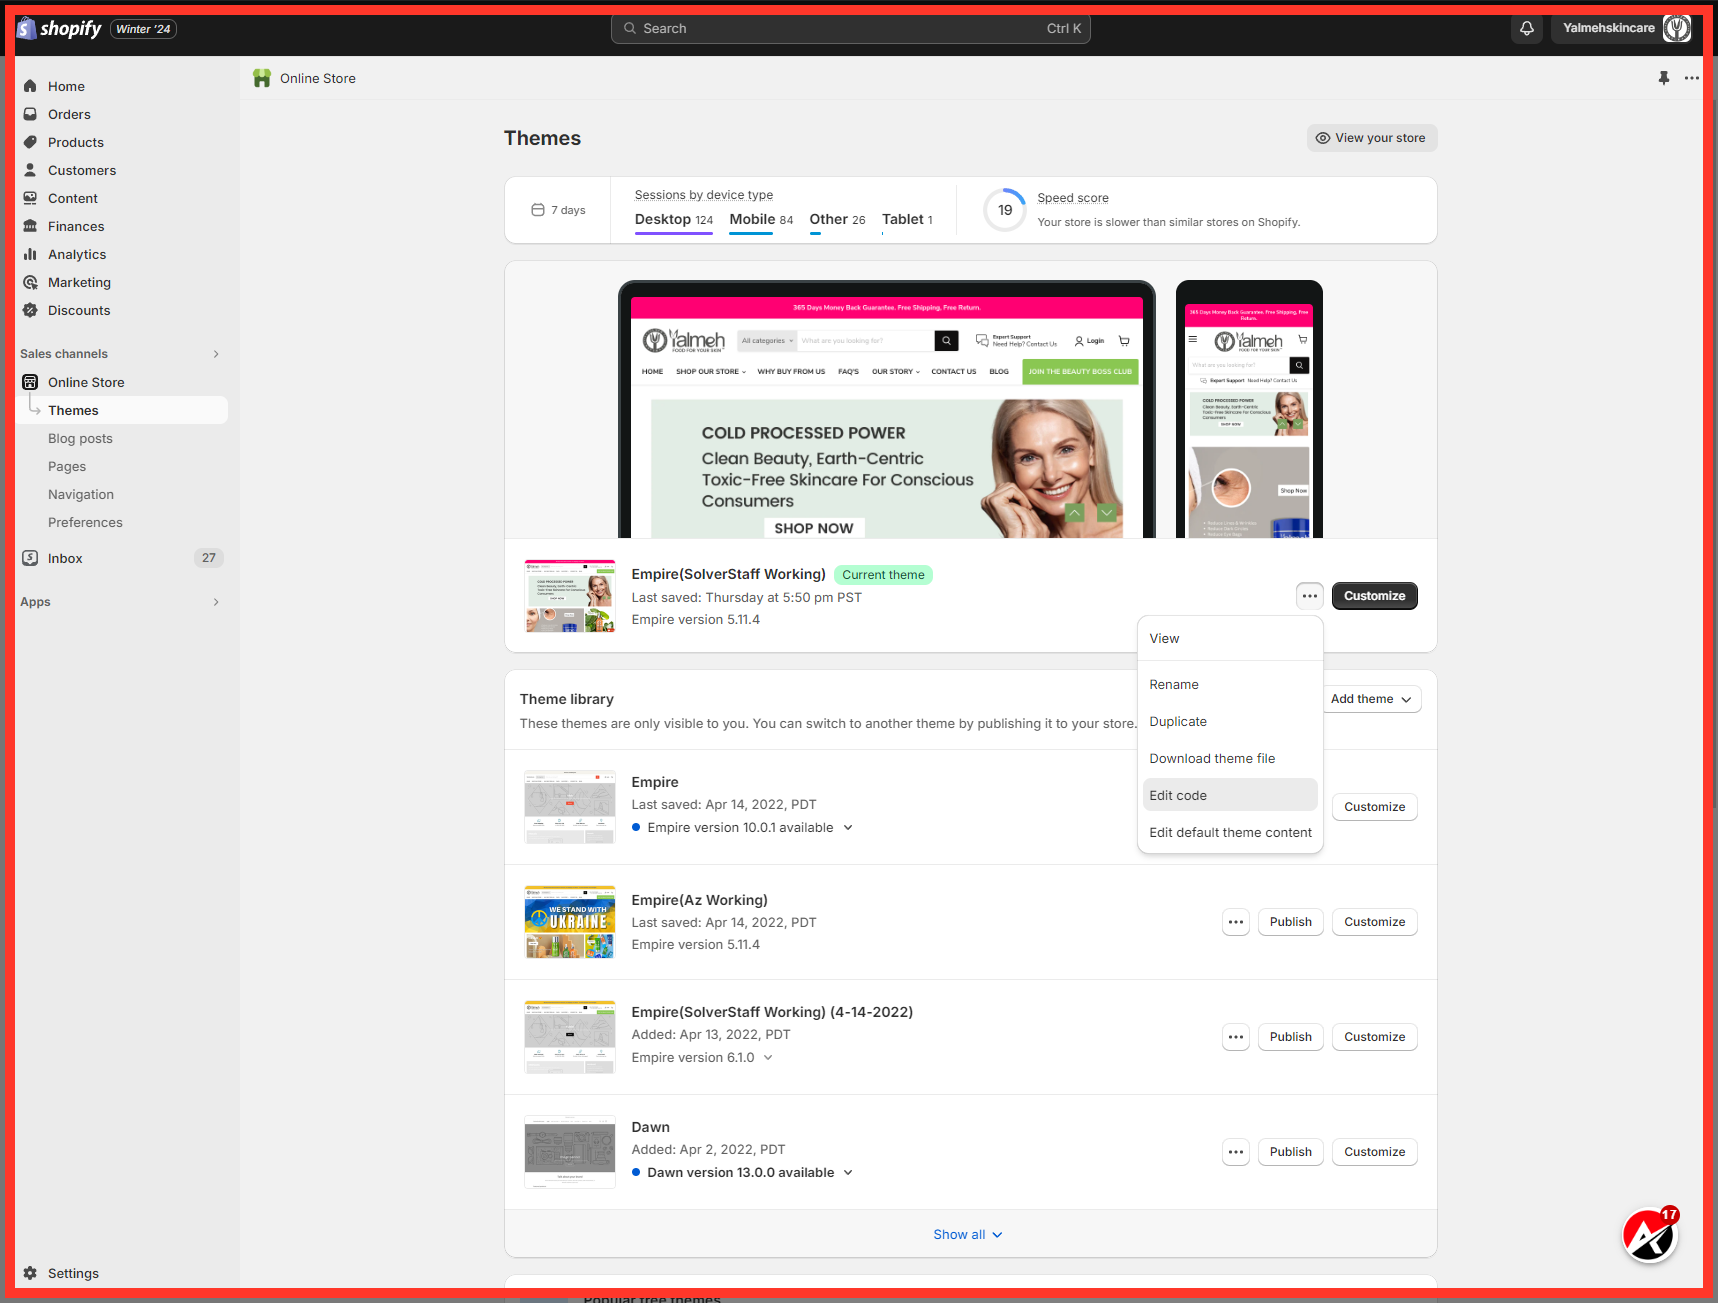Expand Dawn version 13.0.0 available details
Image resolution: width=1718 pixels, height=1303 pixels.
click(848, 1172)
